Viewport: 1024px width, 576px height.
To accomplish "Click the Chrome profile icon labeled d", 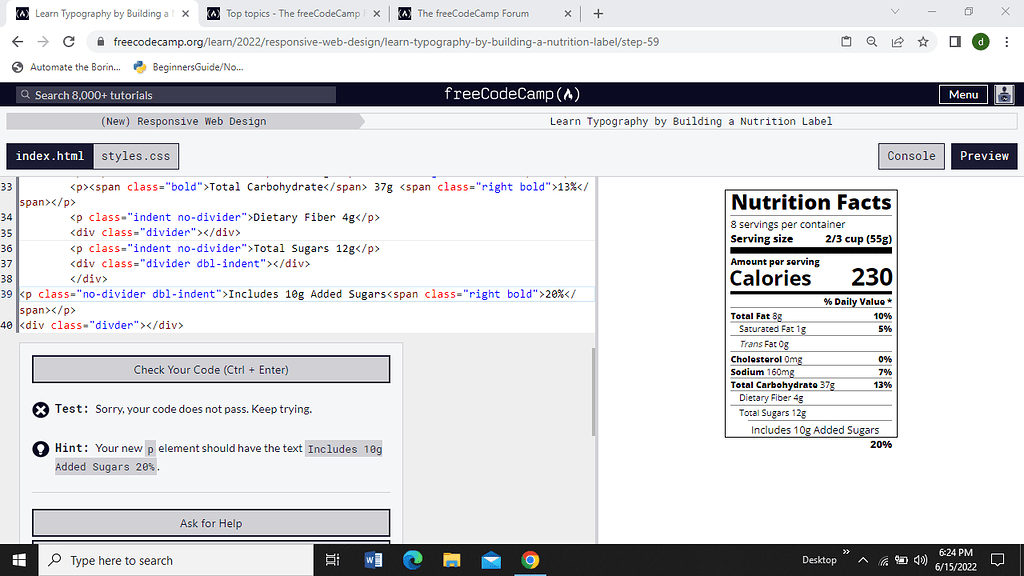I will point(980,42).
